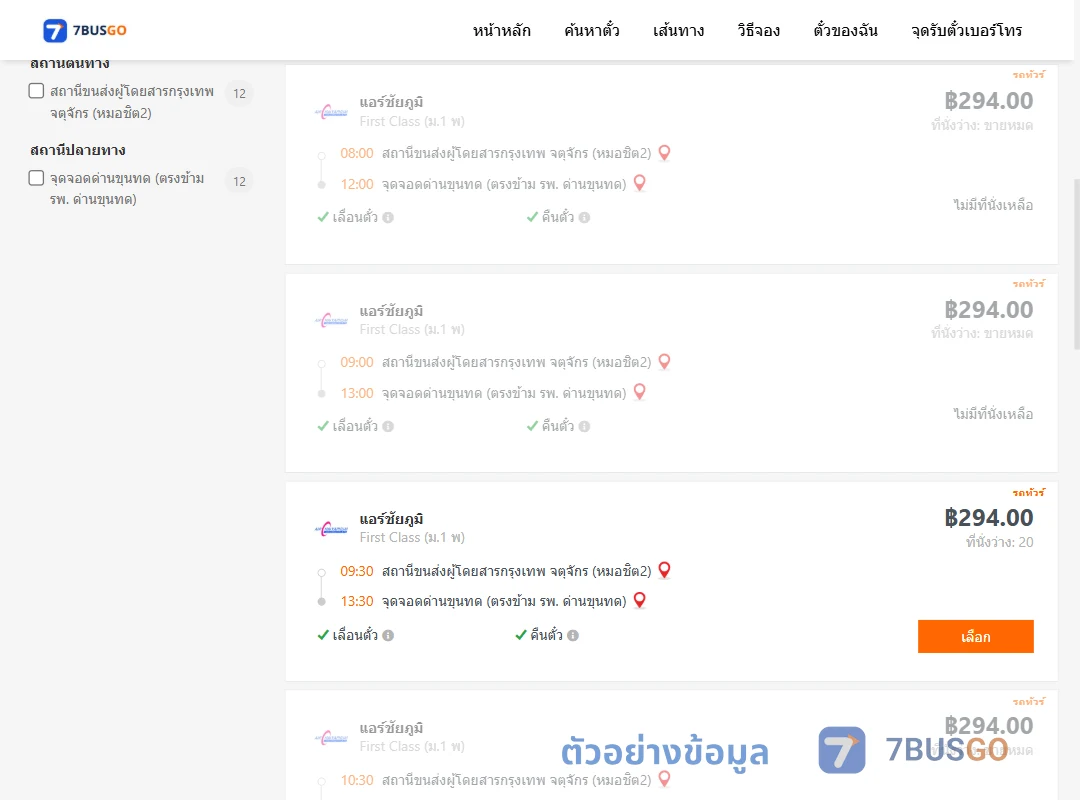
Task: Click the 08:00 departure time
Action: coord(357,154)
